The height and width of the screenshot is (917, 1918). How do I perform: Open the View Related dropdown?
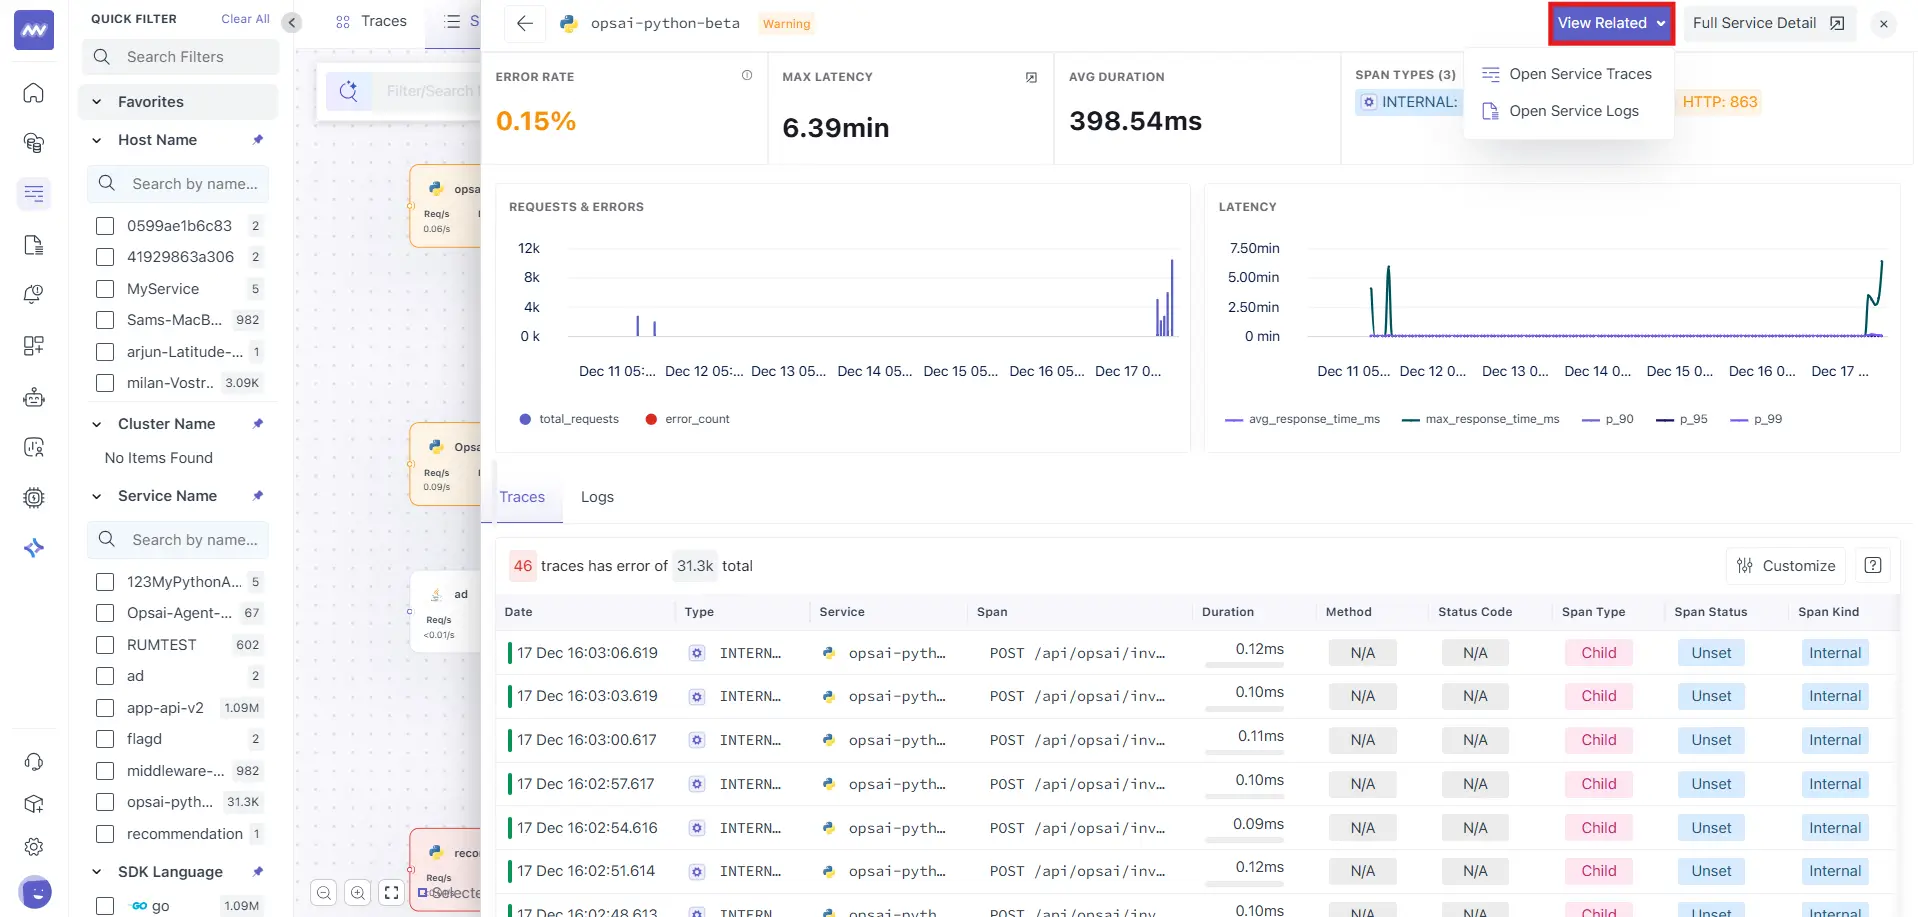(x=1610, y=23)
